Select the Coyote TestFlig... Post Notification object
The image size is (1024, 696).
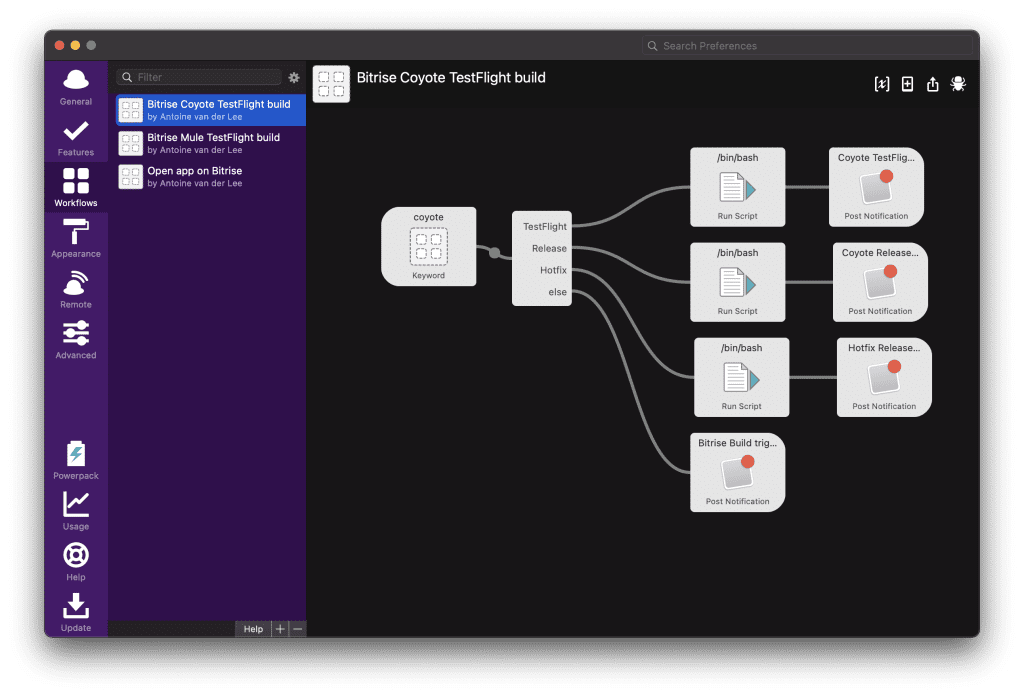[876, 187]
